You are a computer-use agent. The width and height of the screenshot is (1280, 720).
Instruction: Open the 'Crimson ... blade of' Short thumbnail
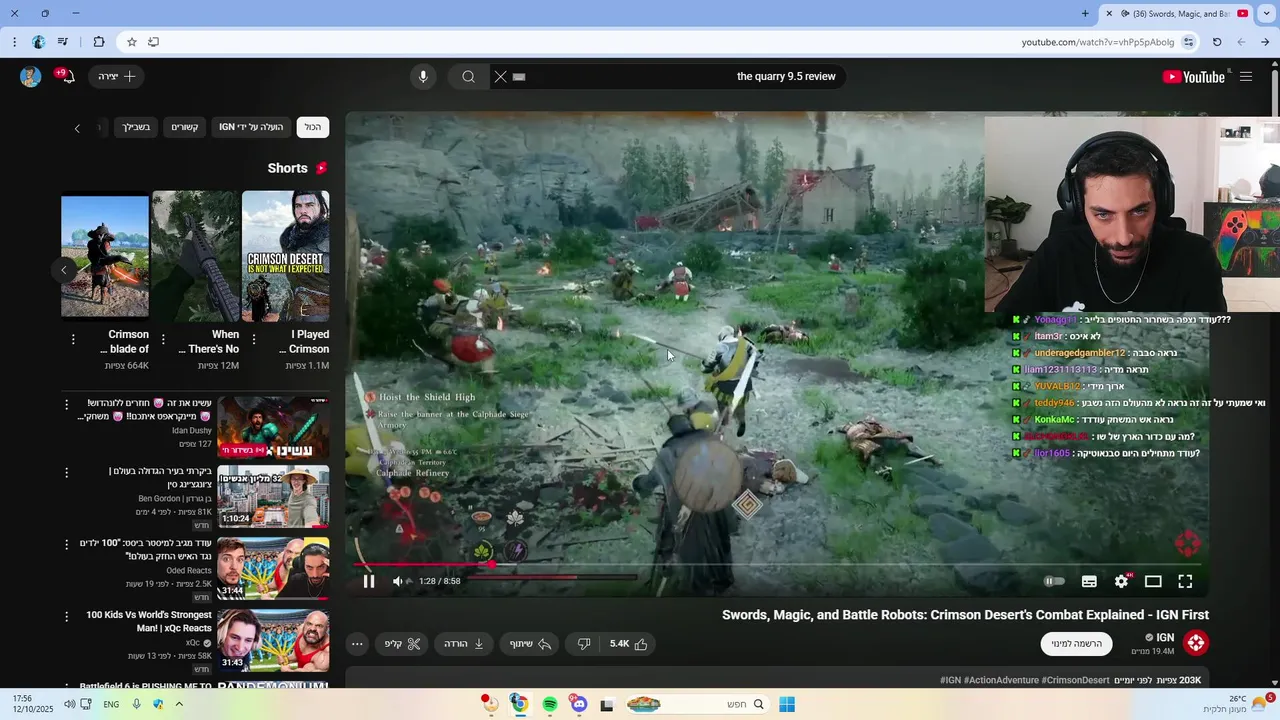coord(105,256)
